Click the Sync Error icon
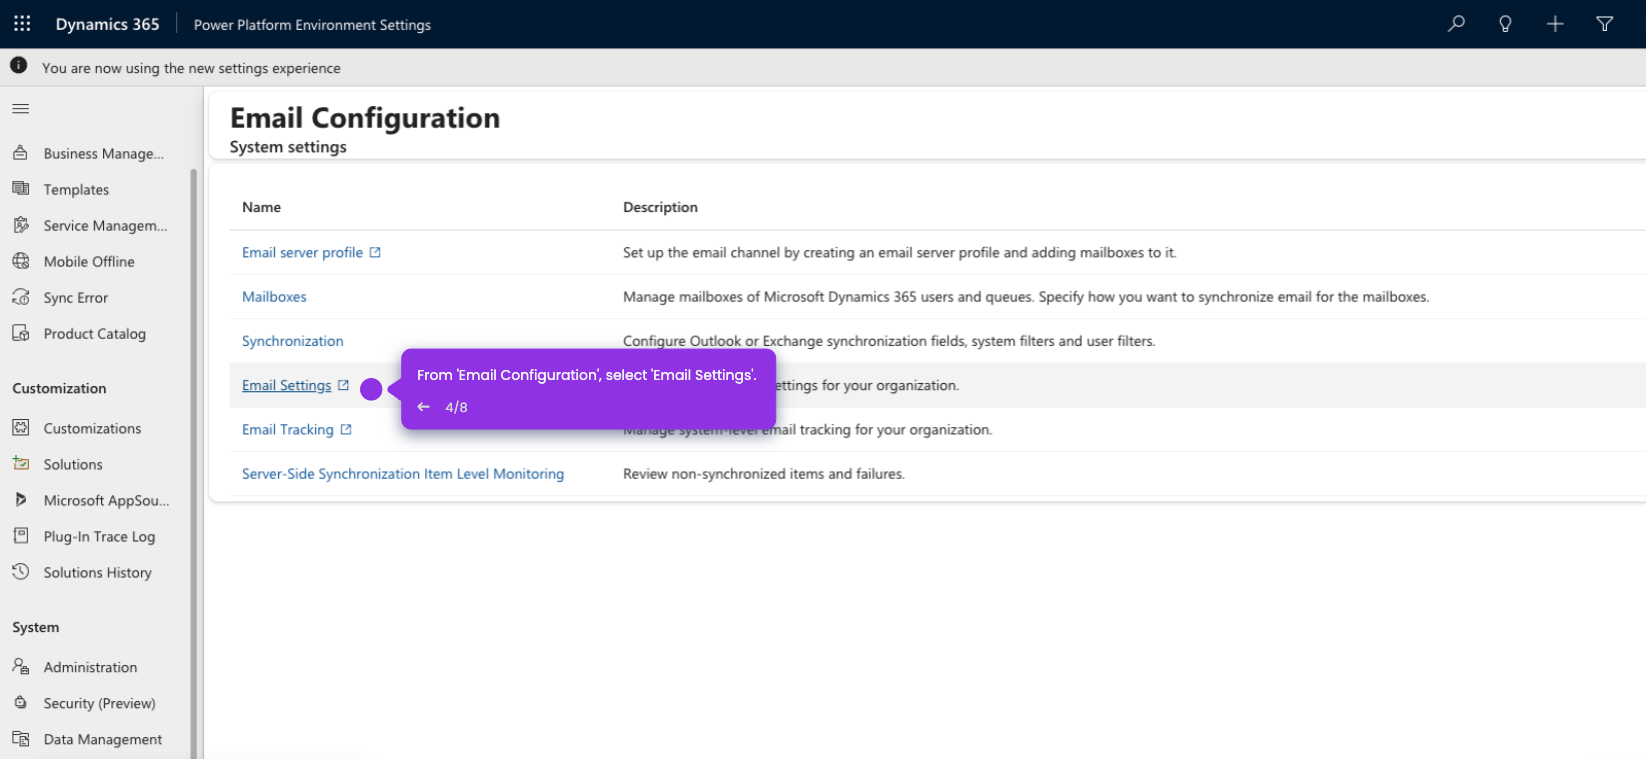Screen dimensions: 1646x759 click(x=21, y=297)
